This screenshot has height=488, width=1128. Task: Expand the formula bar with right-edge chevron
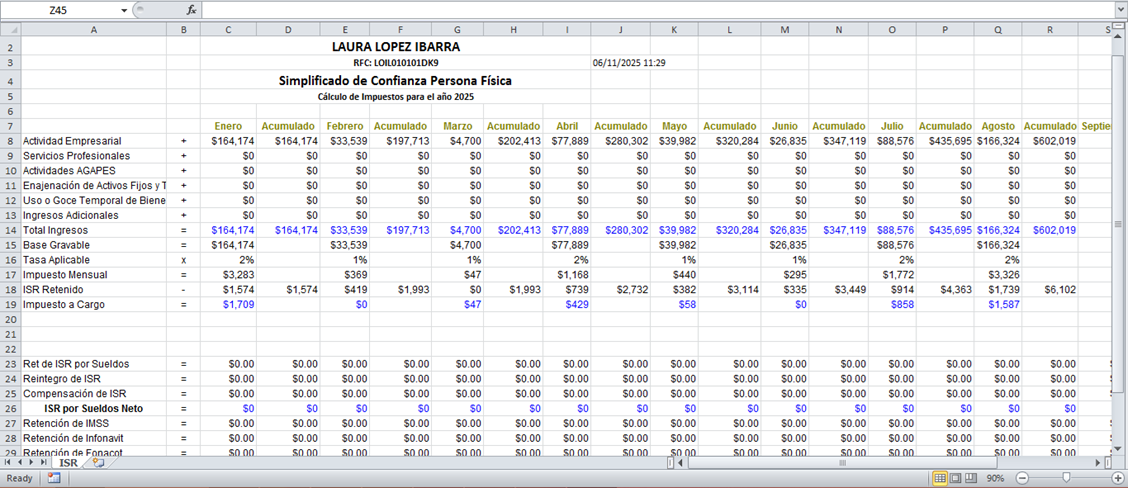(x=1119, y=10)
